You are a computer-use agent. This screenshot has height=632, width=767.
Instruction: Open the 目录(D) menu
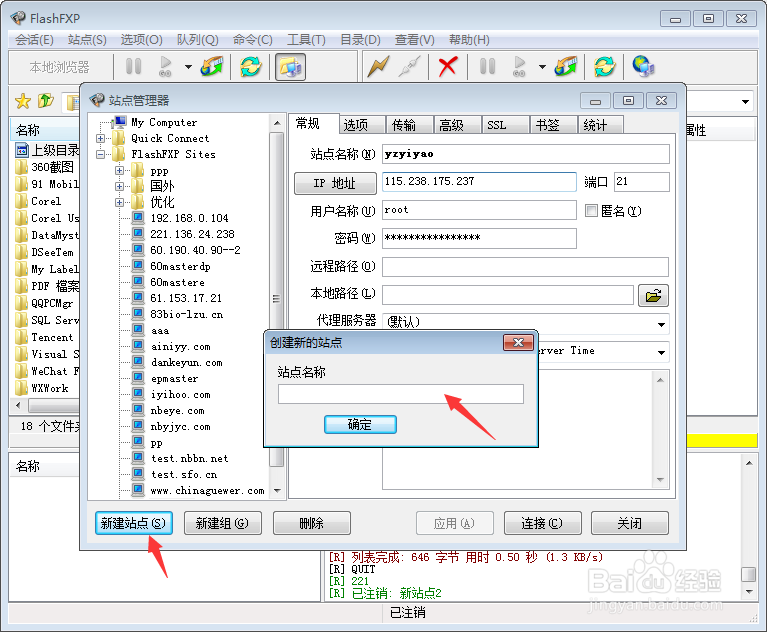(x=360, y=40)
